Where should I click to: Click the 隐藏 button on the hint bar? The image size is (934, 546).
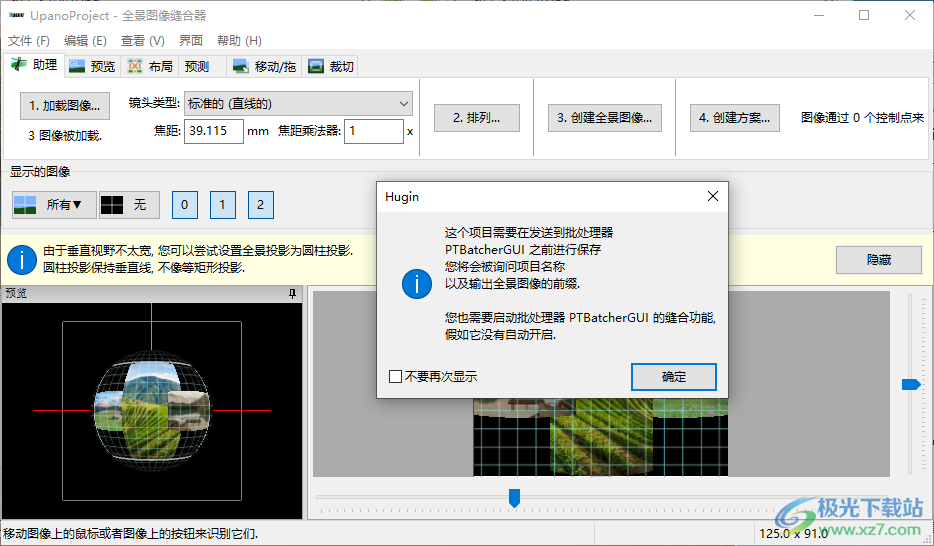[879, 260]
